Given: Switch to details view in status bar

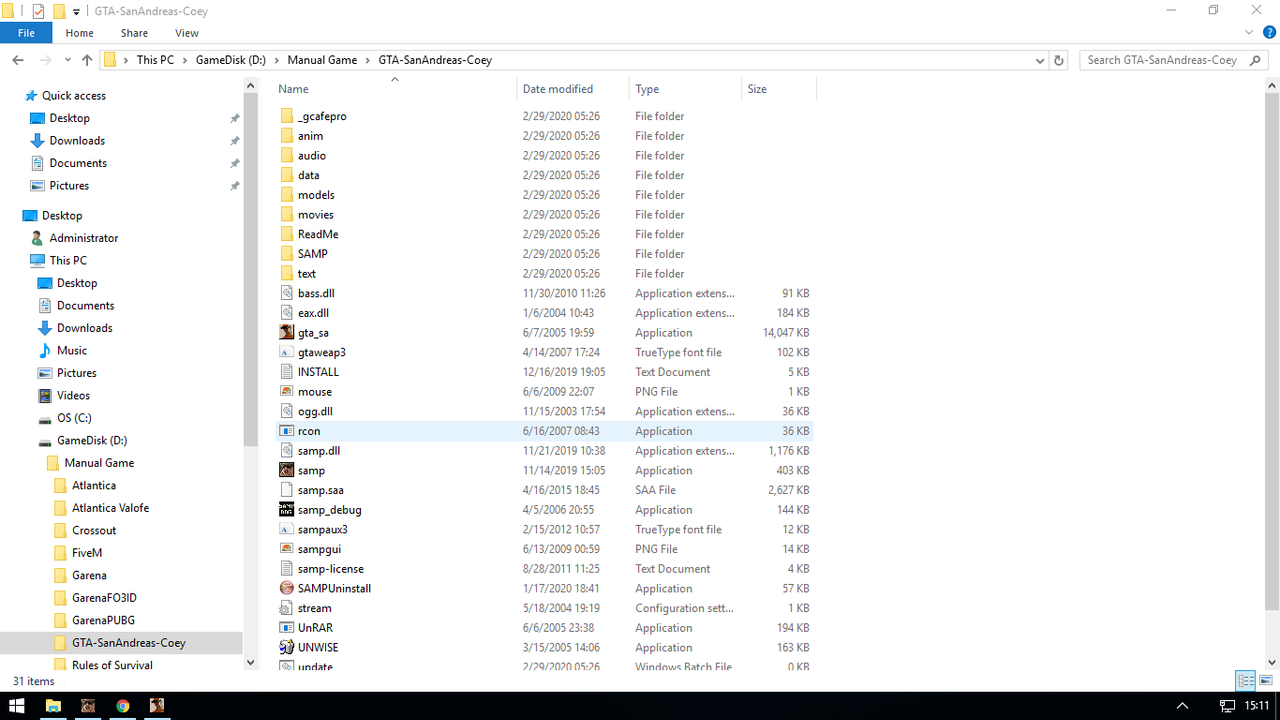Looking at the screenshot, I should (x=1246, y=681).
